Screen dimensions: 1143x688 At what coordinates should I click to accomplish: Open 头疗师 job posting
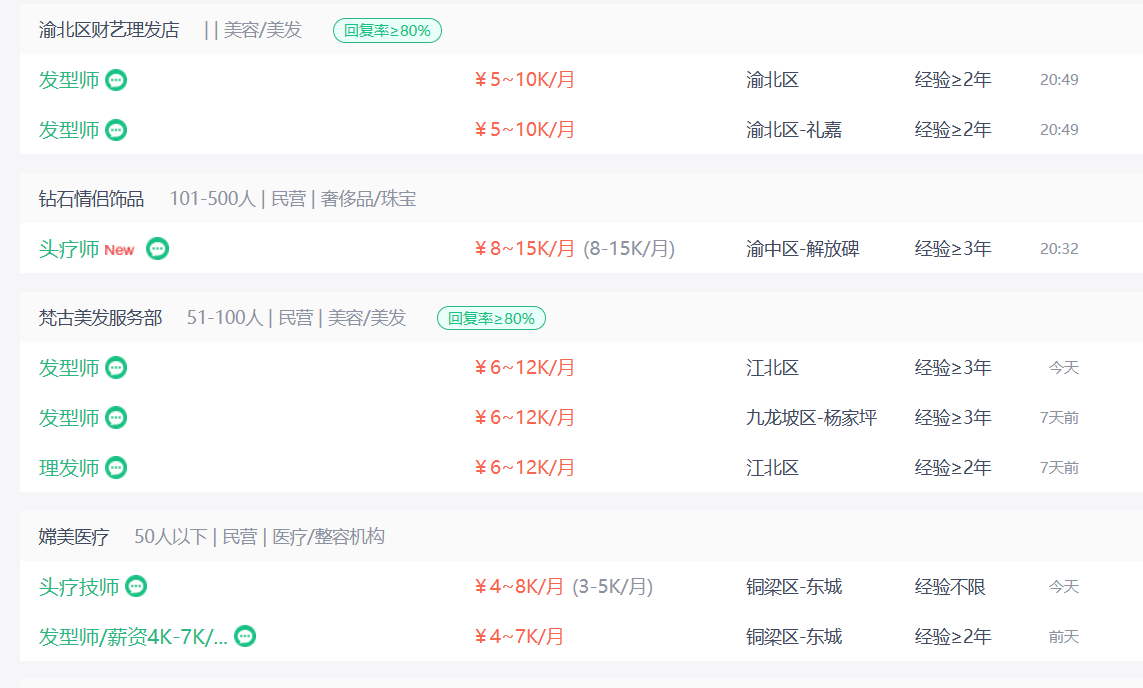point(69,249)
